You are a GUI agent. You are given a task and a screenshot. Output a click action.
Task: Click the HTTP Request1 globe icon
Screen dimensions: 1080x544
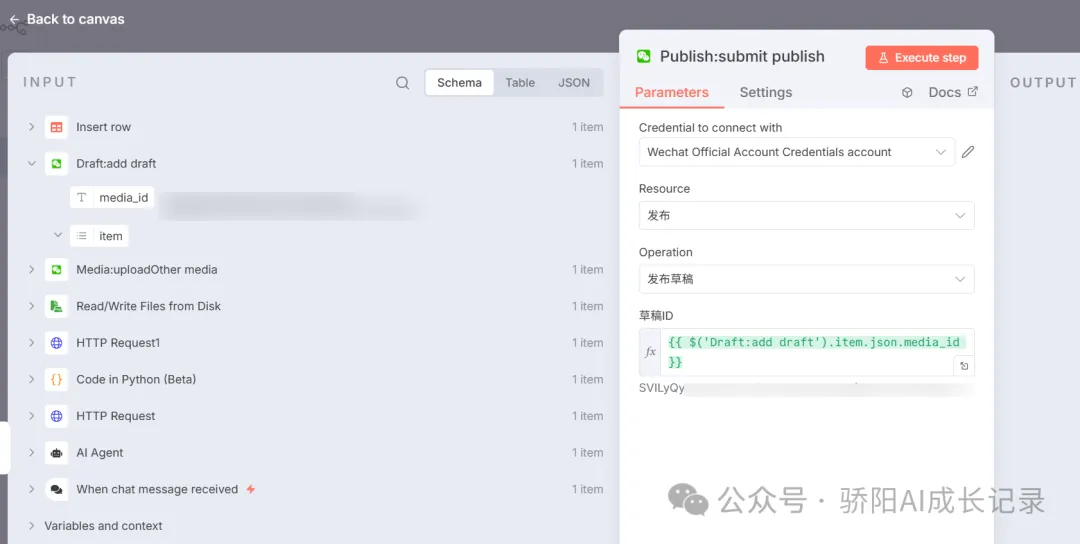tap(56, 342)
